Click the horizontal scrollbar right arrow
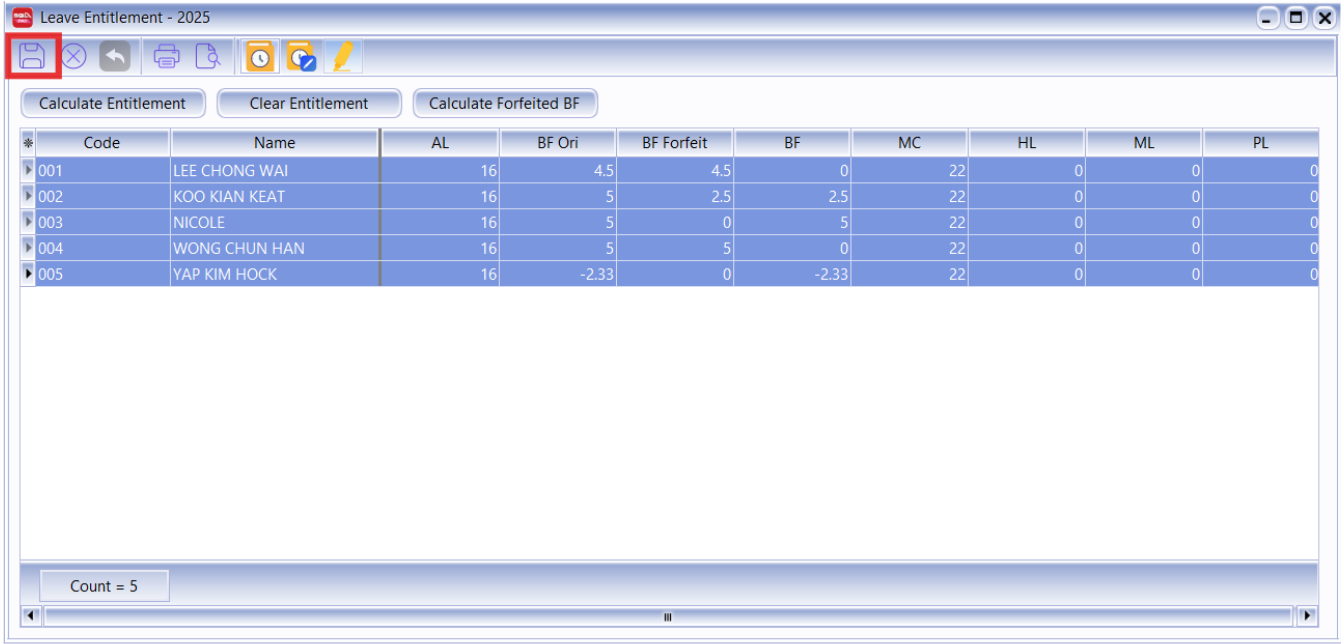 (x=1307, y=616)
